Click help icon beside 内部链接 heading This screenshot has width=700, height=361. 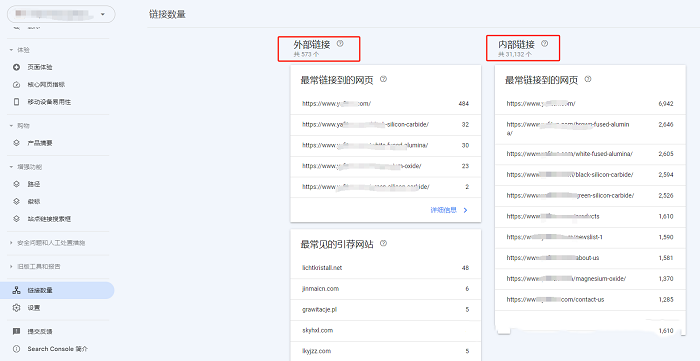point(544,44)
